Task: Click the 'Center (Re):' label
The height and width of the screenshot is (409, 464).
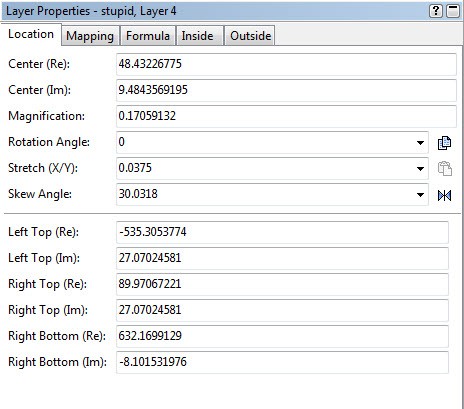Action: (39, 64)
